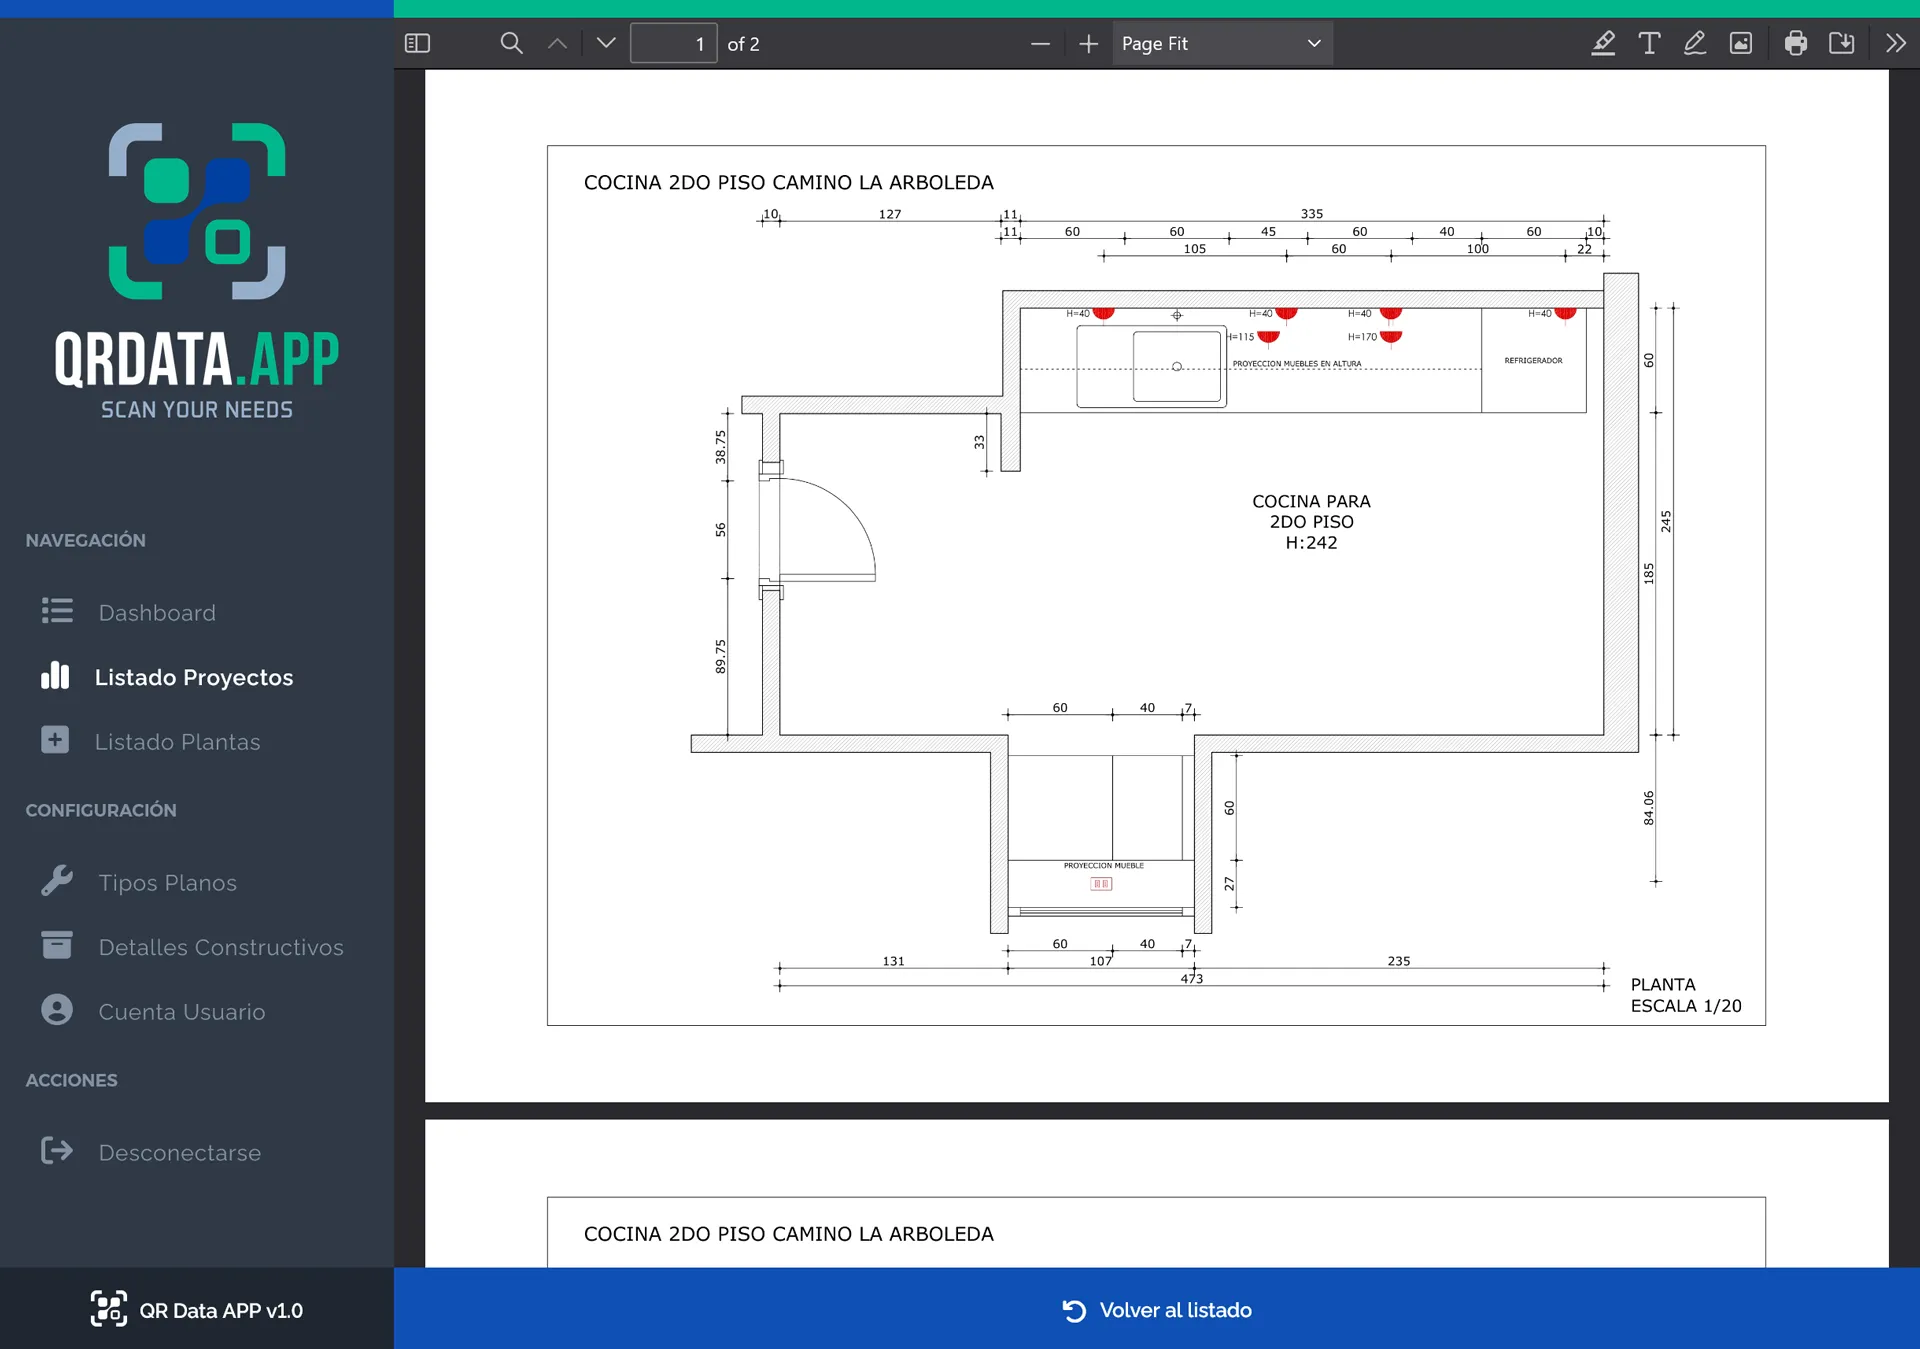
Task: Open Dashboard in navigation
Action: point(157,612)
